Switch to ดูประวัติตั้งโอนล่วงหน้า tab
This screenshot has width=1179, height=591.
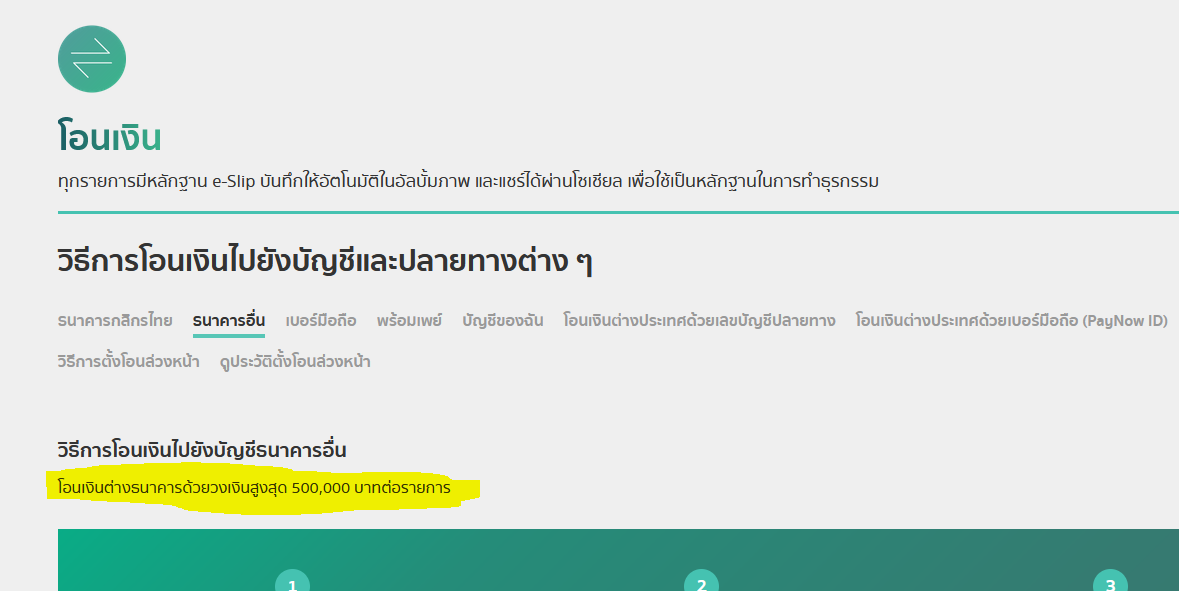click(295, 362)
